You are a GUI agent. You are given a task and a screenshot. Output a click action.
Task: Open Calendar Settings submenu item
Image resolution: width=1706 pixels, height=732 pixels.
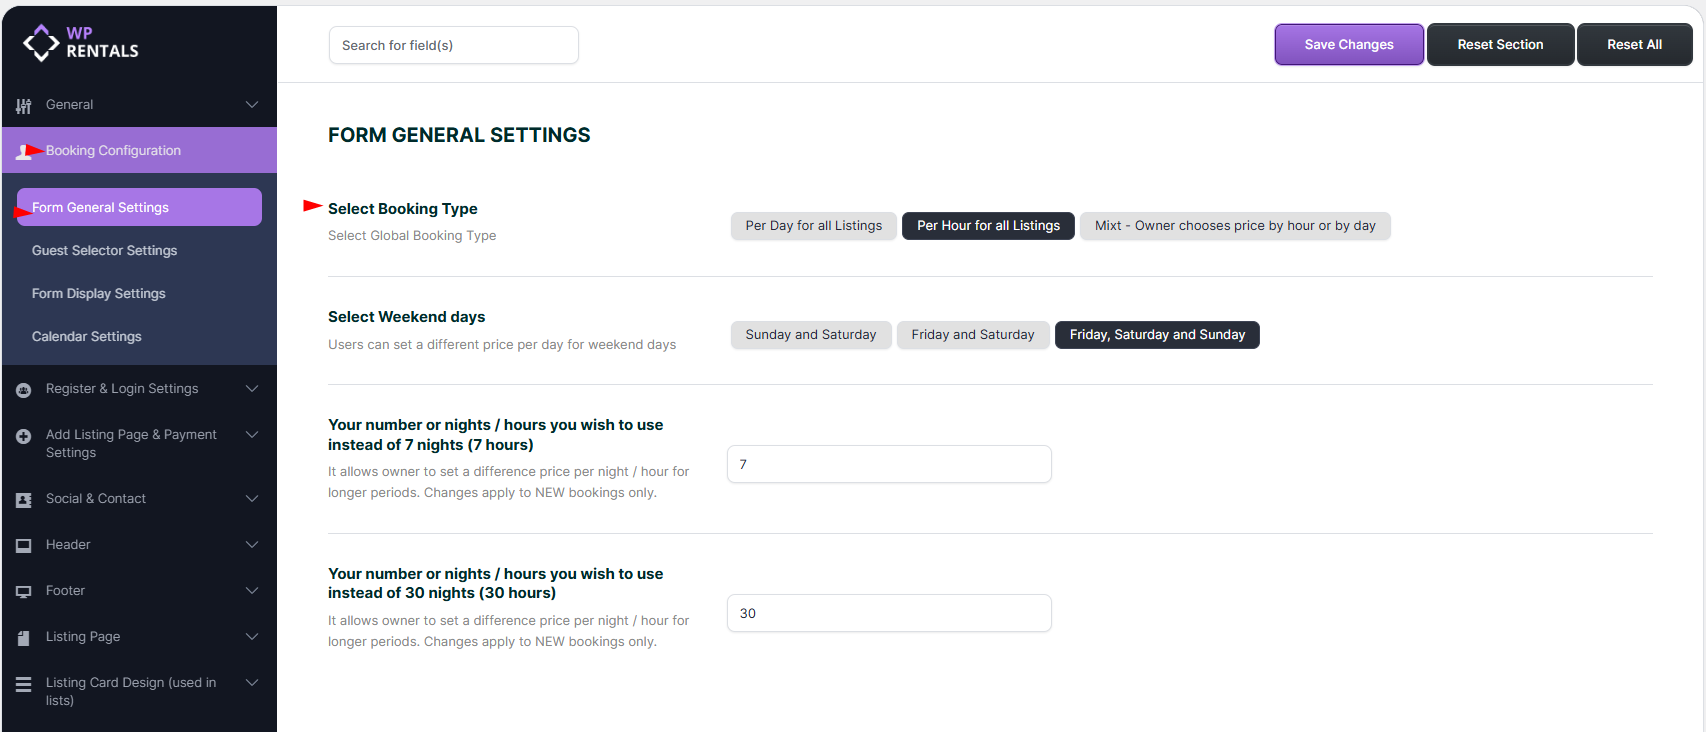(x=87, y=337)
